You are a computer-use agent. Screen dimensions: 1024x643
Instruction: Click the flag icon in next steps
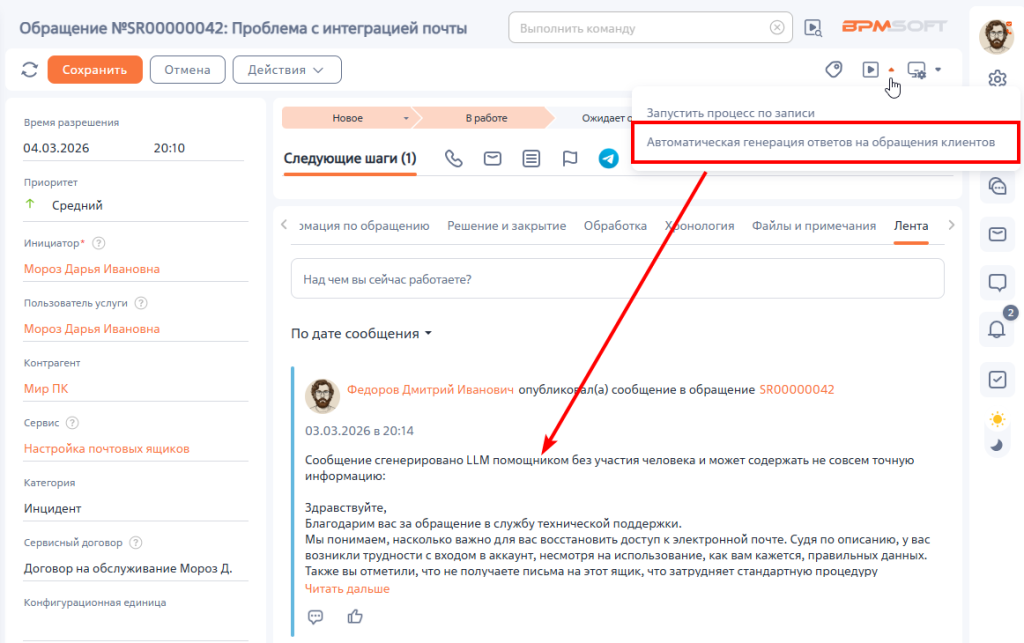[x=570, y=159]
